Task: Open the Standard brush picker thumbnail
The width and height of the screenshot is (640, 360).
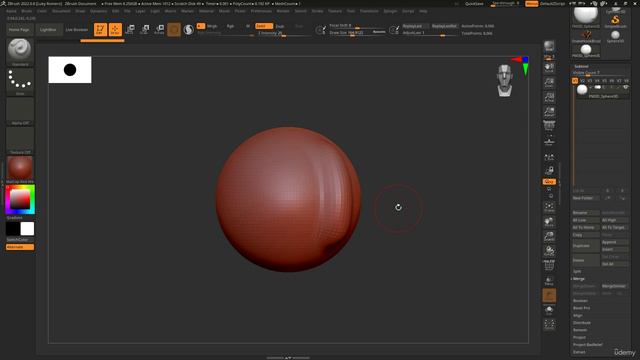Action: 20,52
